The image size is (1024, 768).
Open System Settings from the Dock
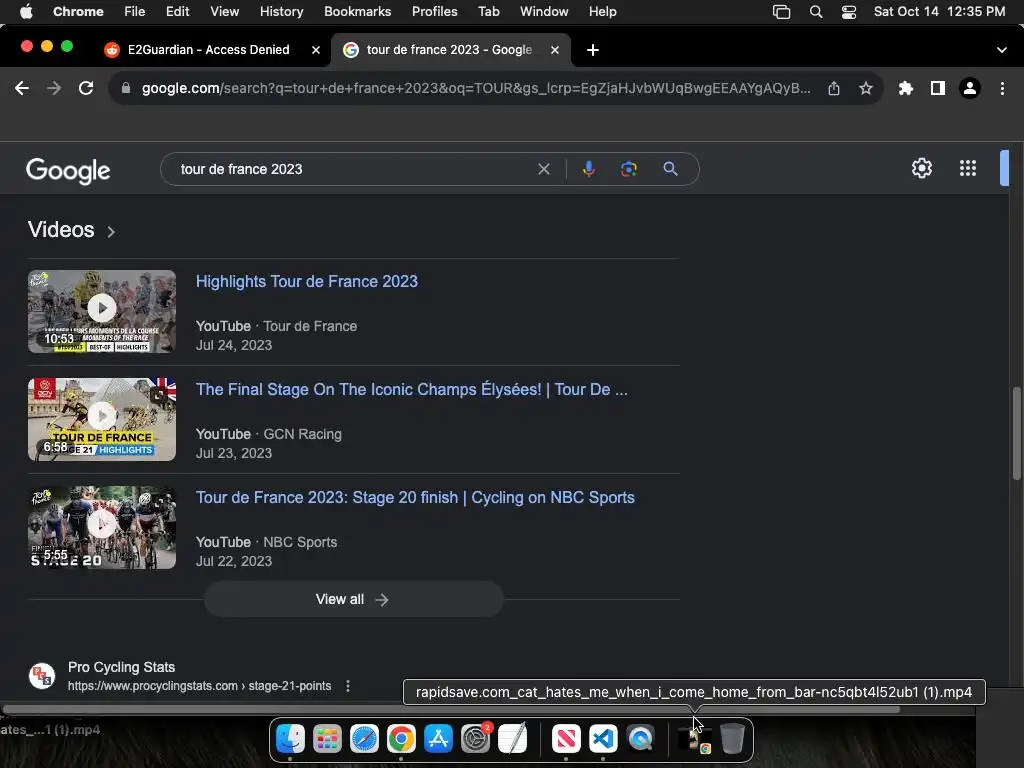pyautogui.click(x=475, y=739)
